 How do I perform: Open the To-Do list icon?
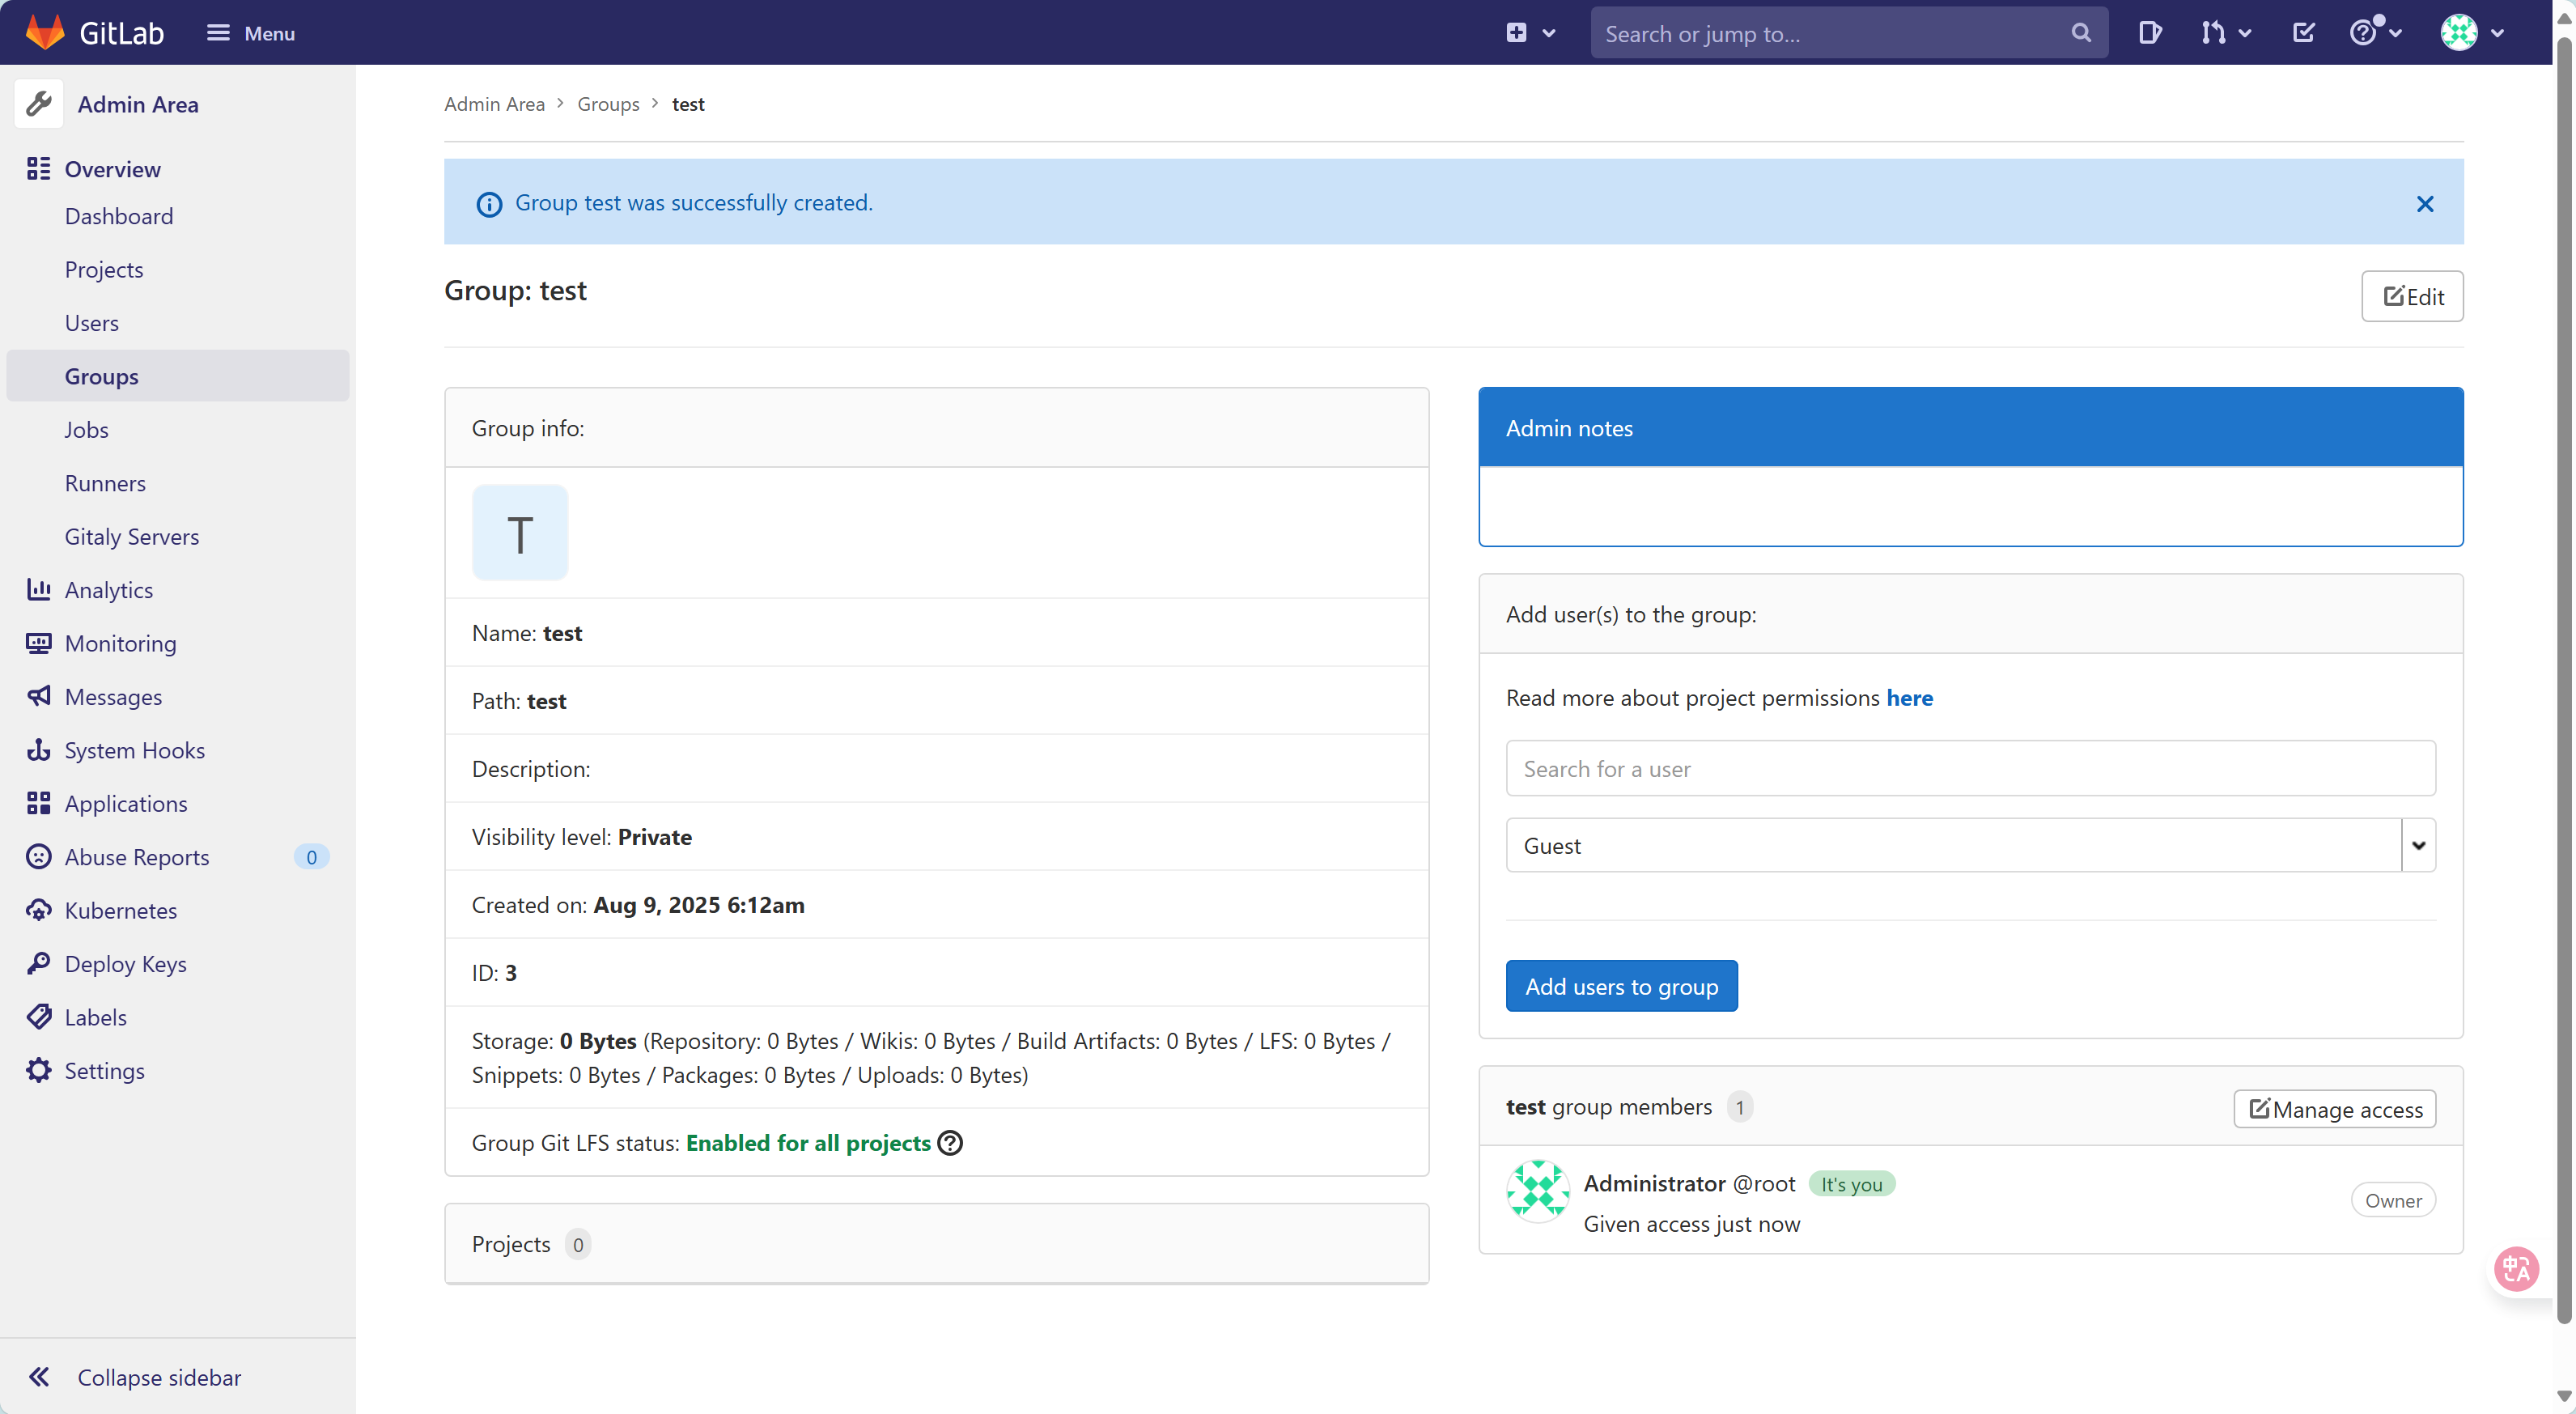click(x=2303, y=33)
